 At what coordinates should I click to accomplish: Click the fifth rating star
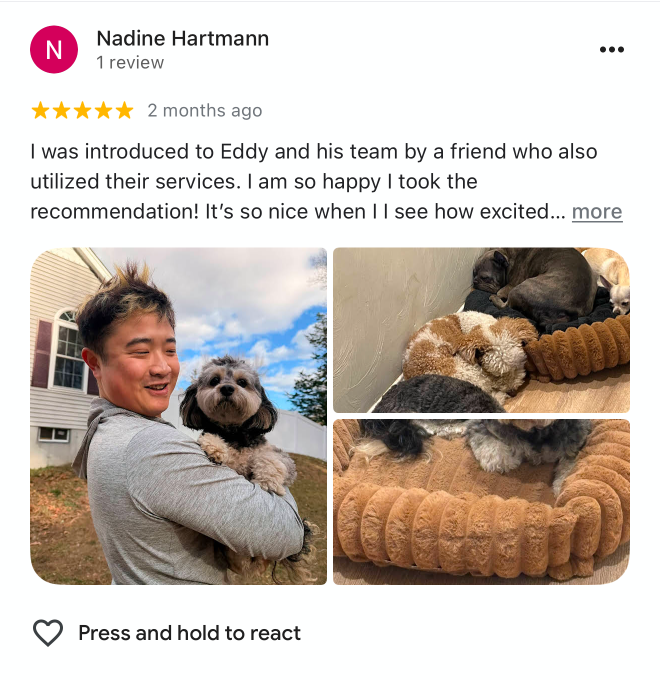tap(124, 110)
